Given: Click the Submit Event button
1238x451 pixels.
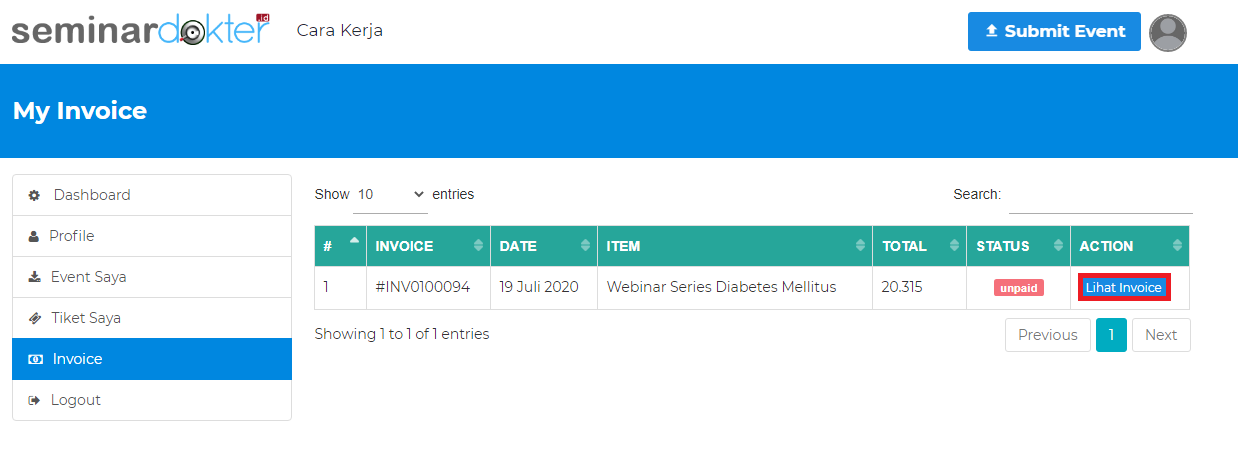Looking at the screenshot, I should [x=1054, y=32].
